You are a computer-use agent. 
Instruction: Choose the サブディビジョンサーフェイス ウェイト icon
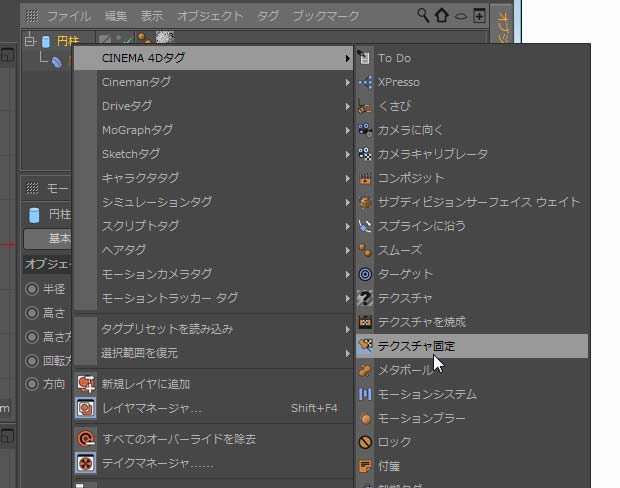(x=365, y=202)
